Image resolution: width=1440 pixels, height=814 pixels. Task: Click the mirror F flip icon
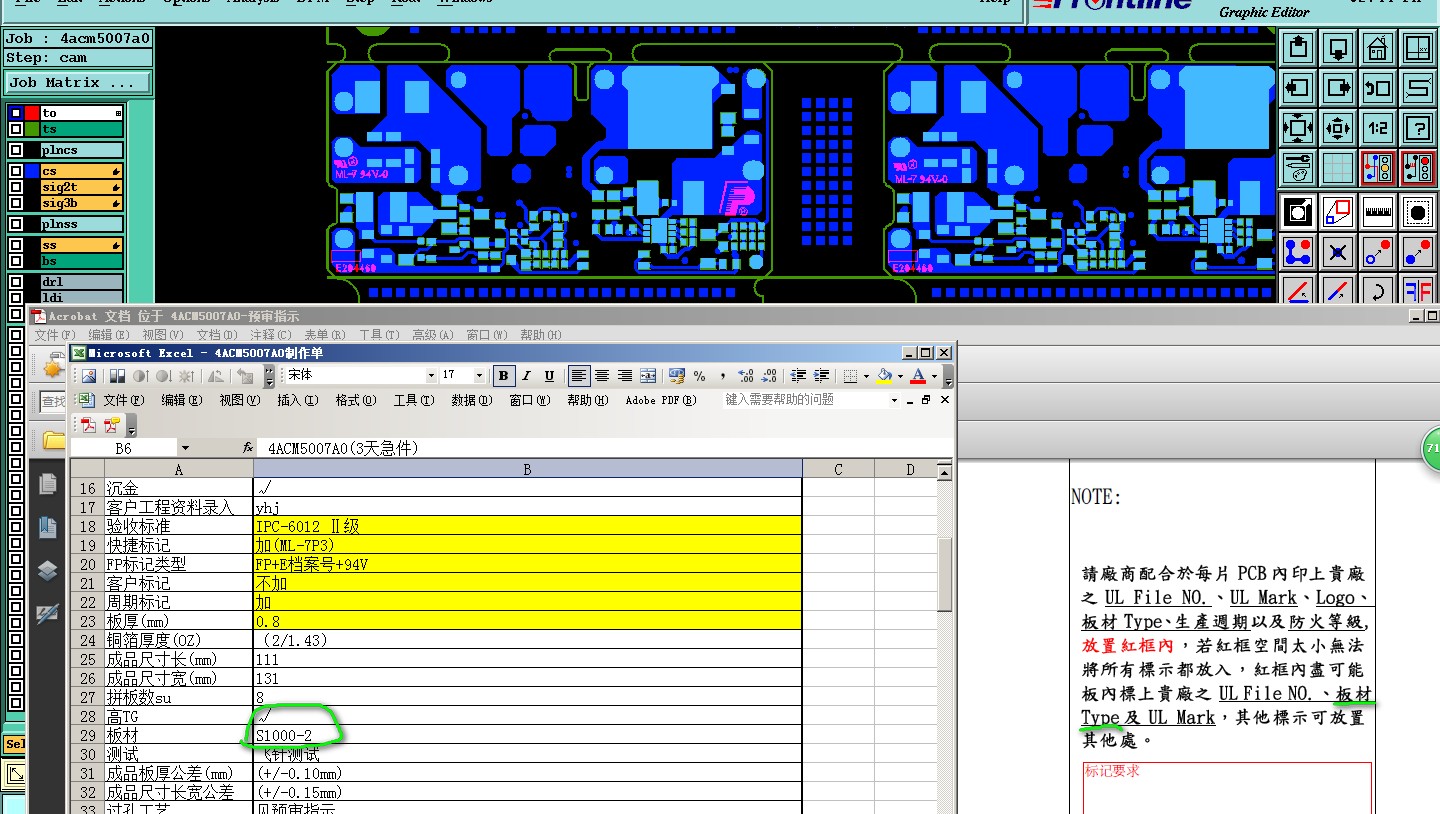point(1418,290)
